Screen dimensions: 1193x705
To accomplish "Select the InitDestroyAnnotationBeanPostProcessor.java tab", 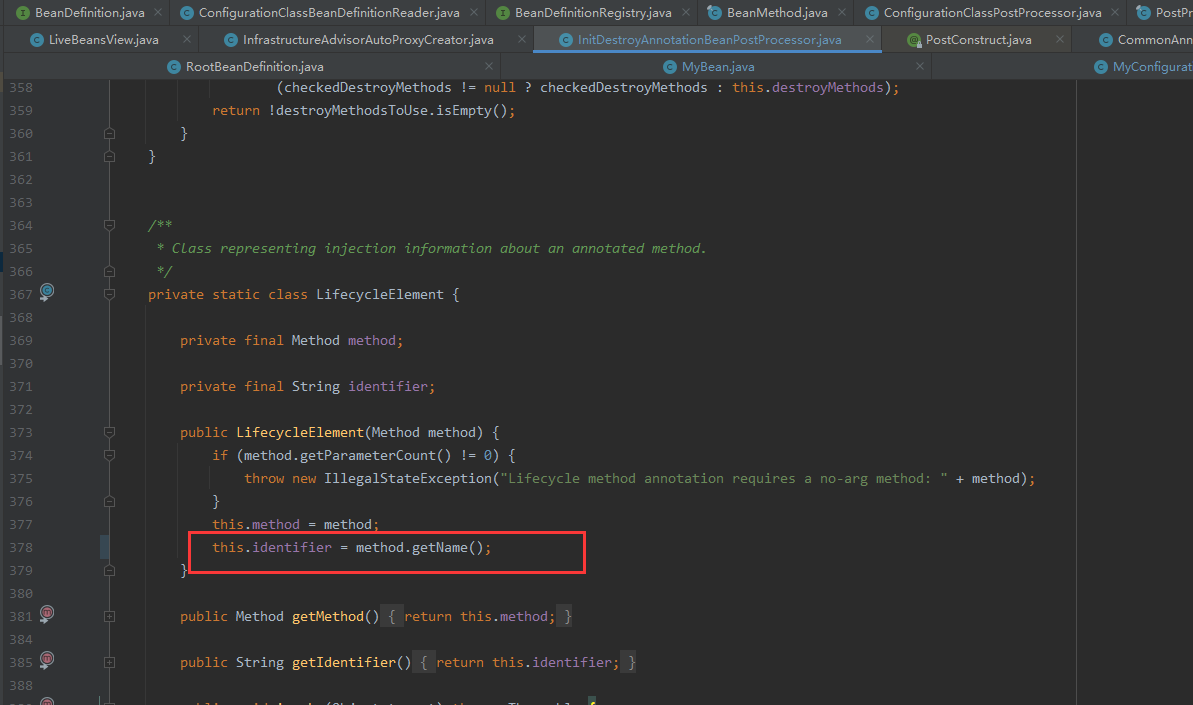I will click(x=709, y=40).
